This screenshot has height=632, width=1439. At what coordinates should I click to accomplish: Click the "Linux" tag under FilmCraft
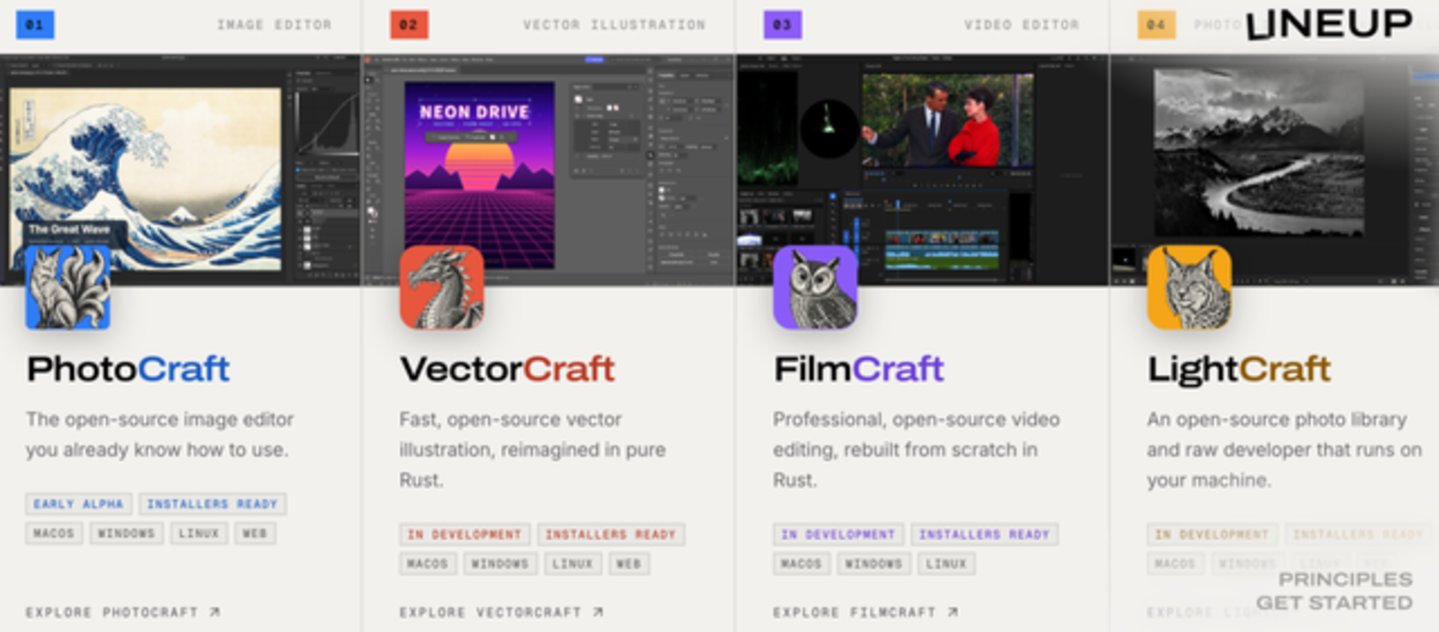click(946, 564)
